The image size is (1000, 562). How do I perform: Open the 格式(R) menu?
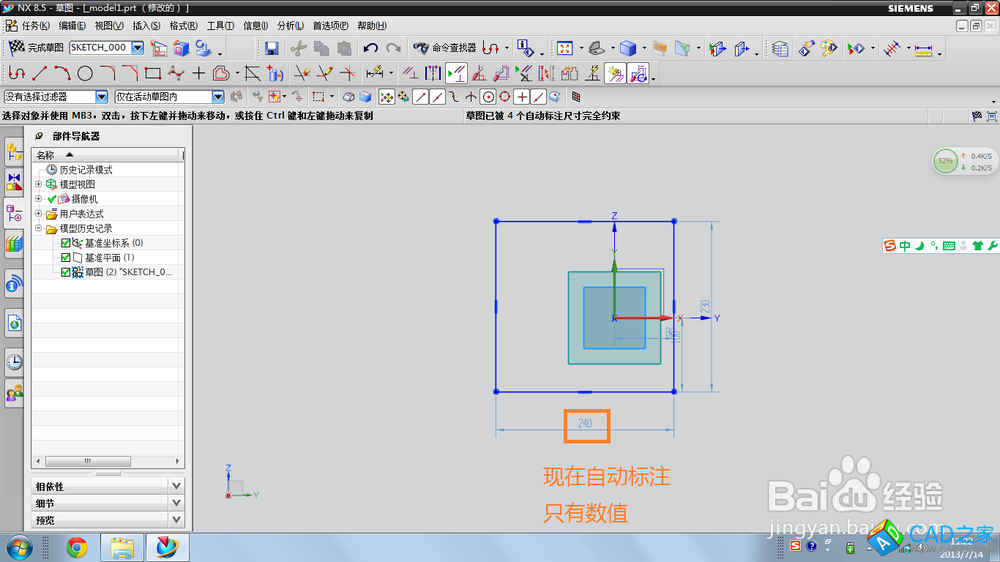click(184, 26)
